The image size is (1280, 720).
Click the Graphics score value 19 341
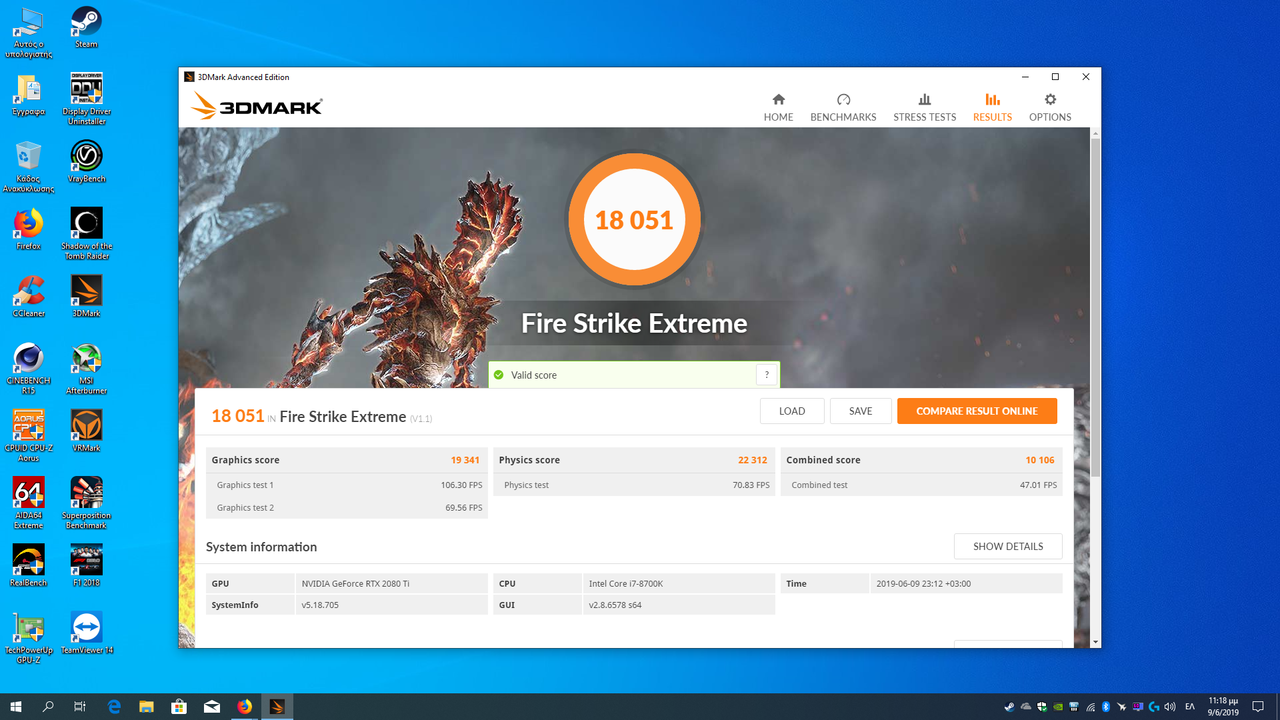click(465, 460)
